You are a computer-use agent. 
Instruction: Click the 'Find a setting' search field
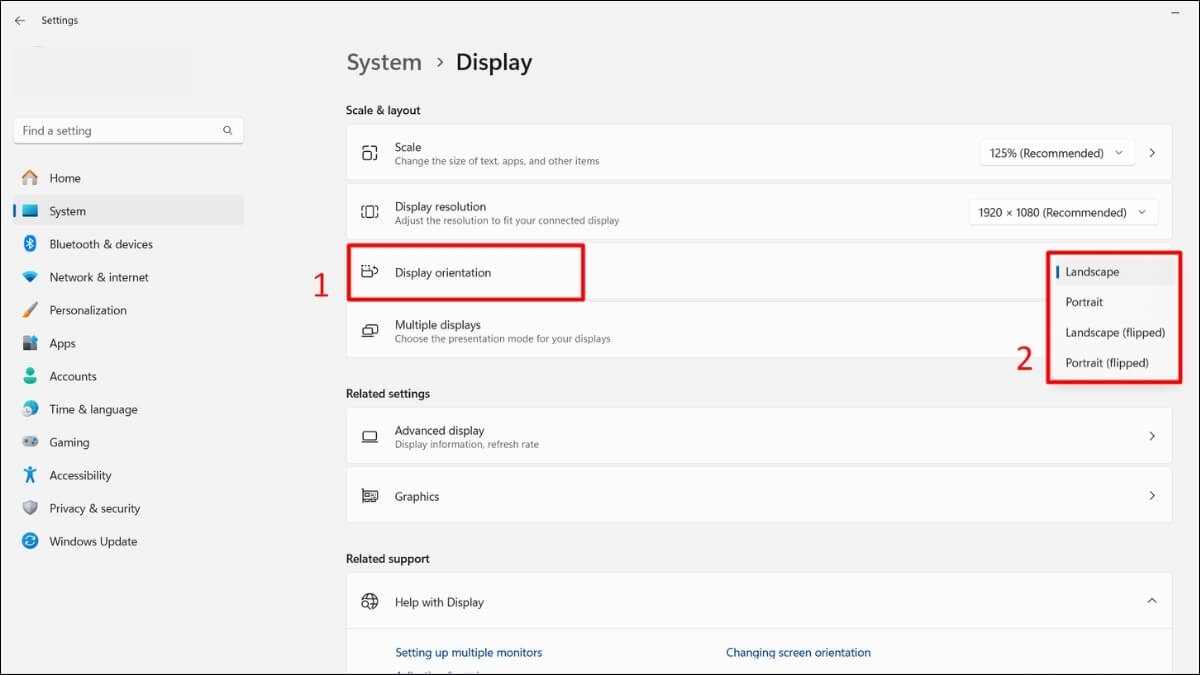coord(129,131)
